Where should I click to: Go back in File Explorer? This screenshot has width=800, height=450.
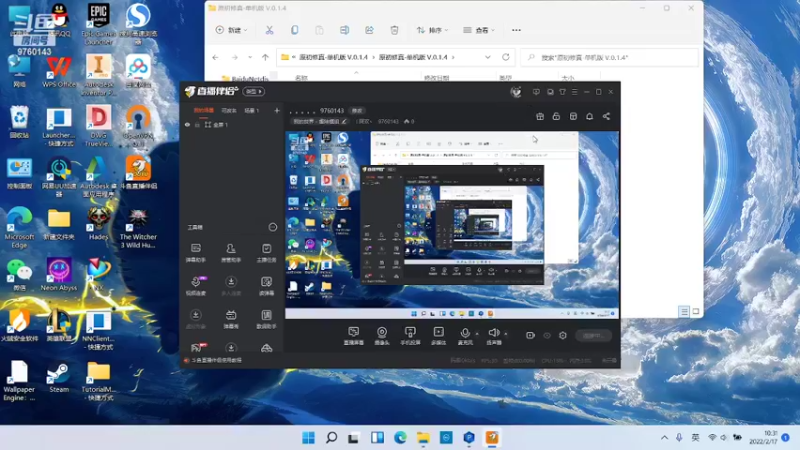(215, 58)
